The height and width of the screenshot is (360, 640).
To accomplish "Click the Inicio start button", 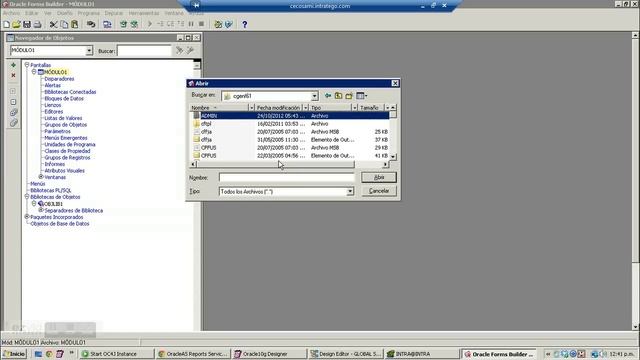I will [14, 354].
